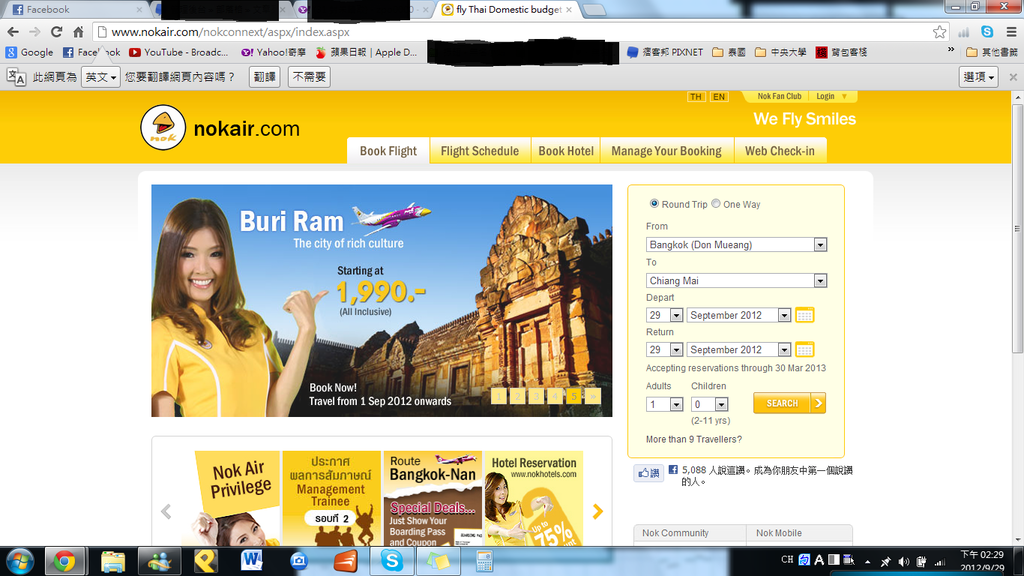
Task: Open the Adults count dropdown
Action: 664,405
